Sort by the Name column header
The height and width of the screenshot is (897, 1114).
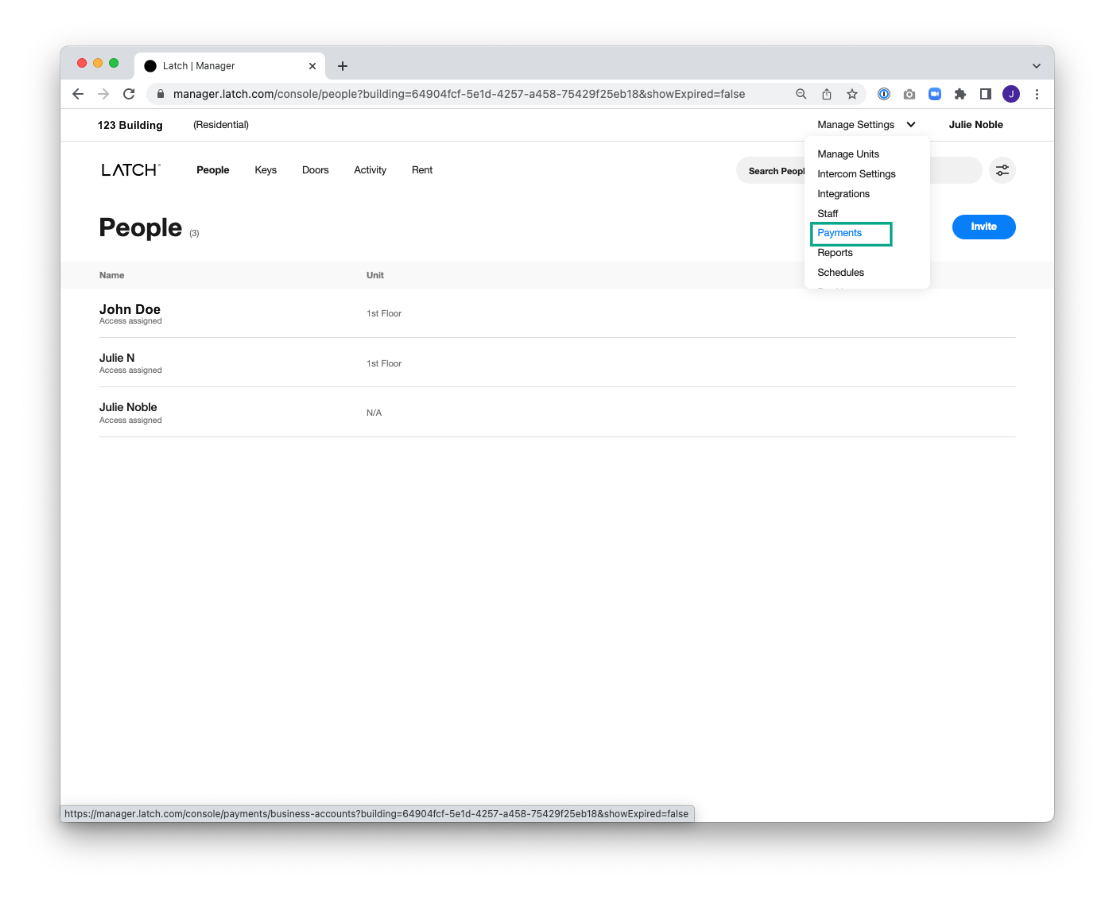coord(112,275)
